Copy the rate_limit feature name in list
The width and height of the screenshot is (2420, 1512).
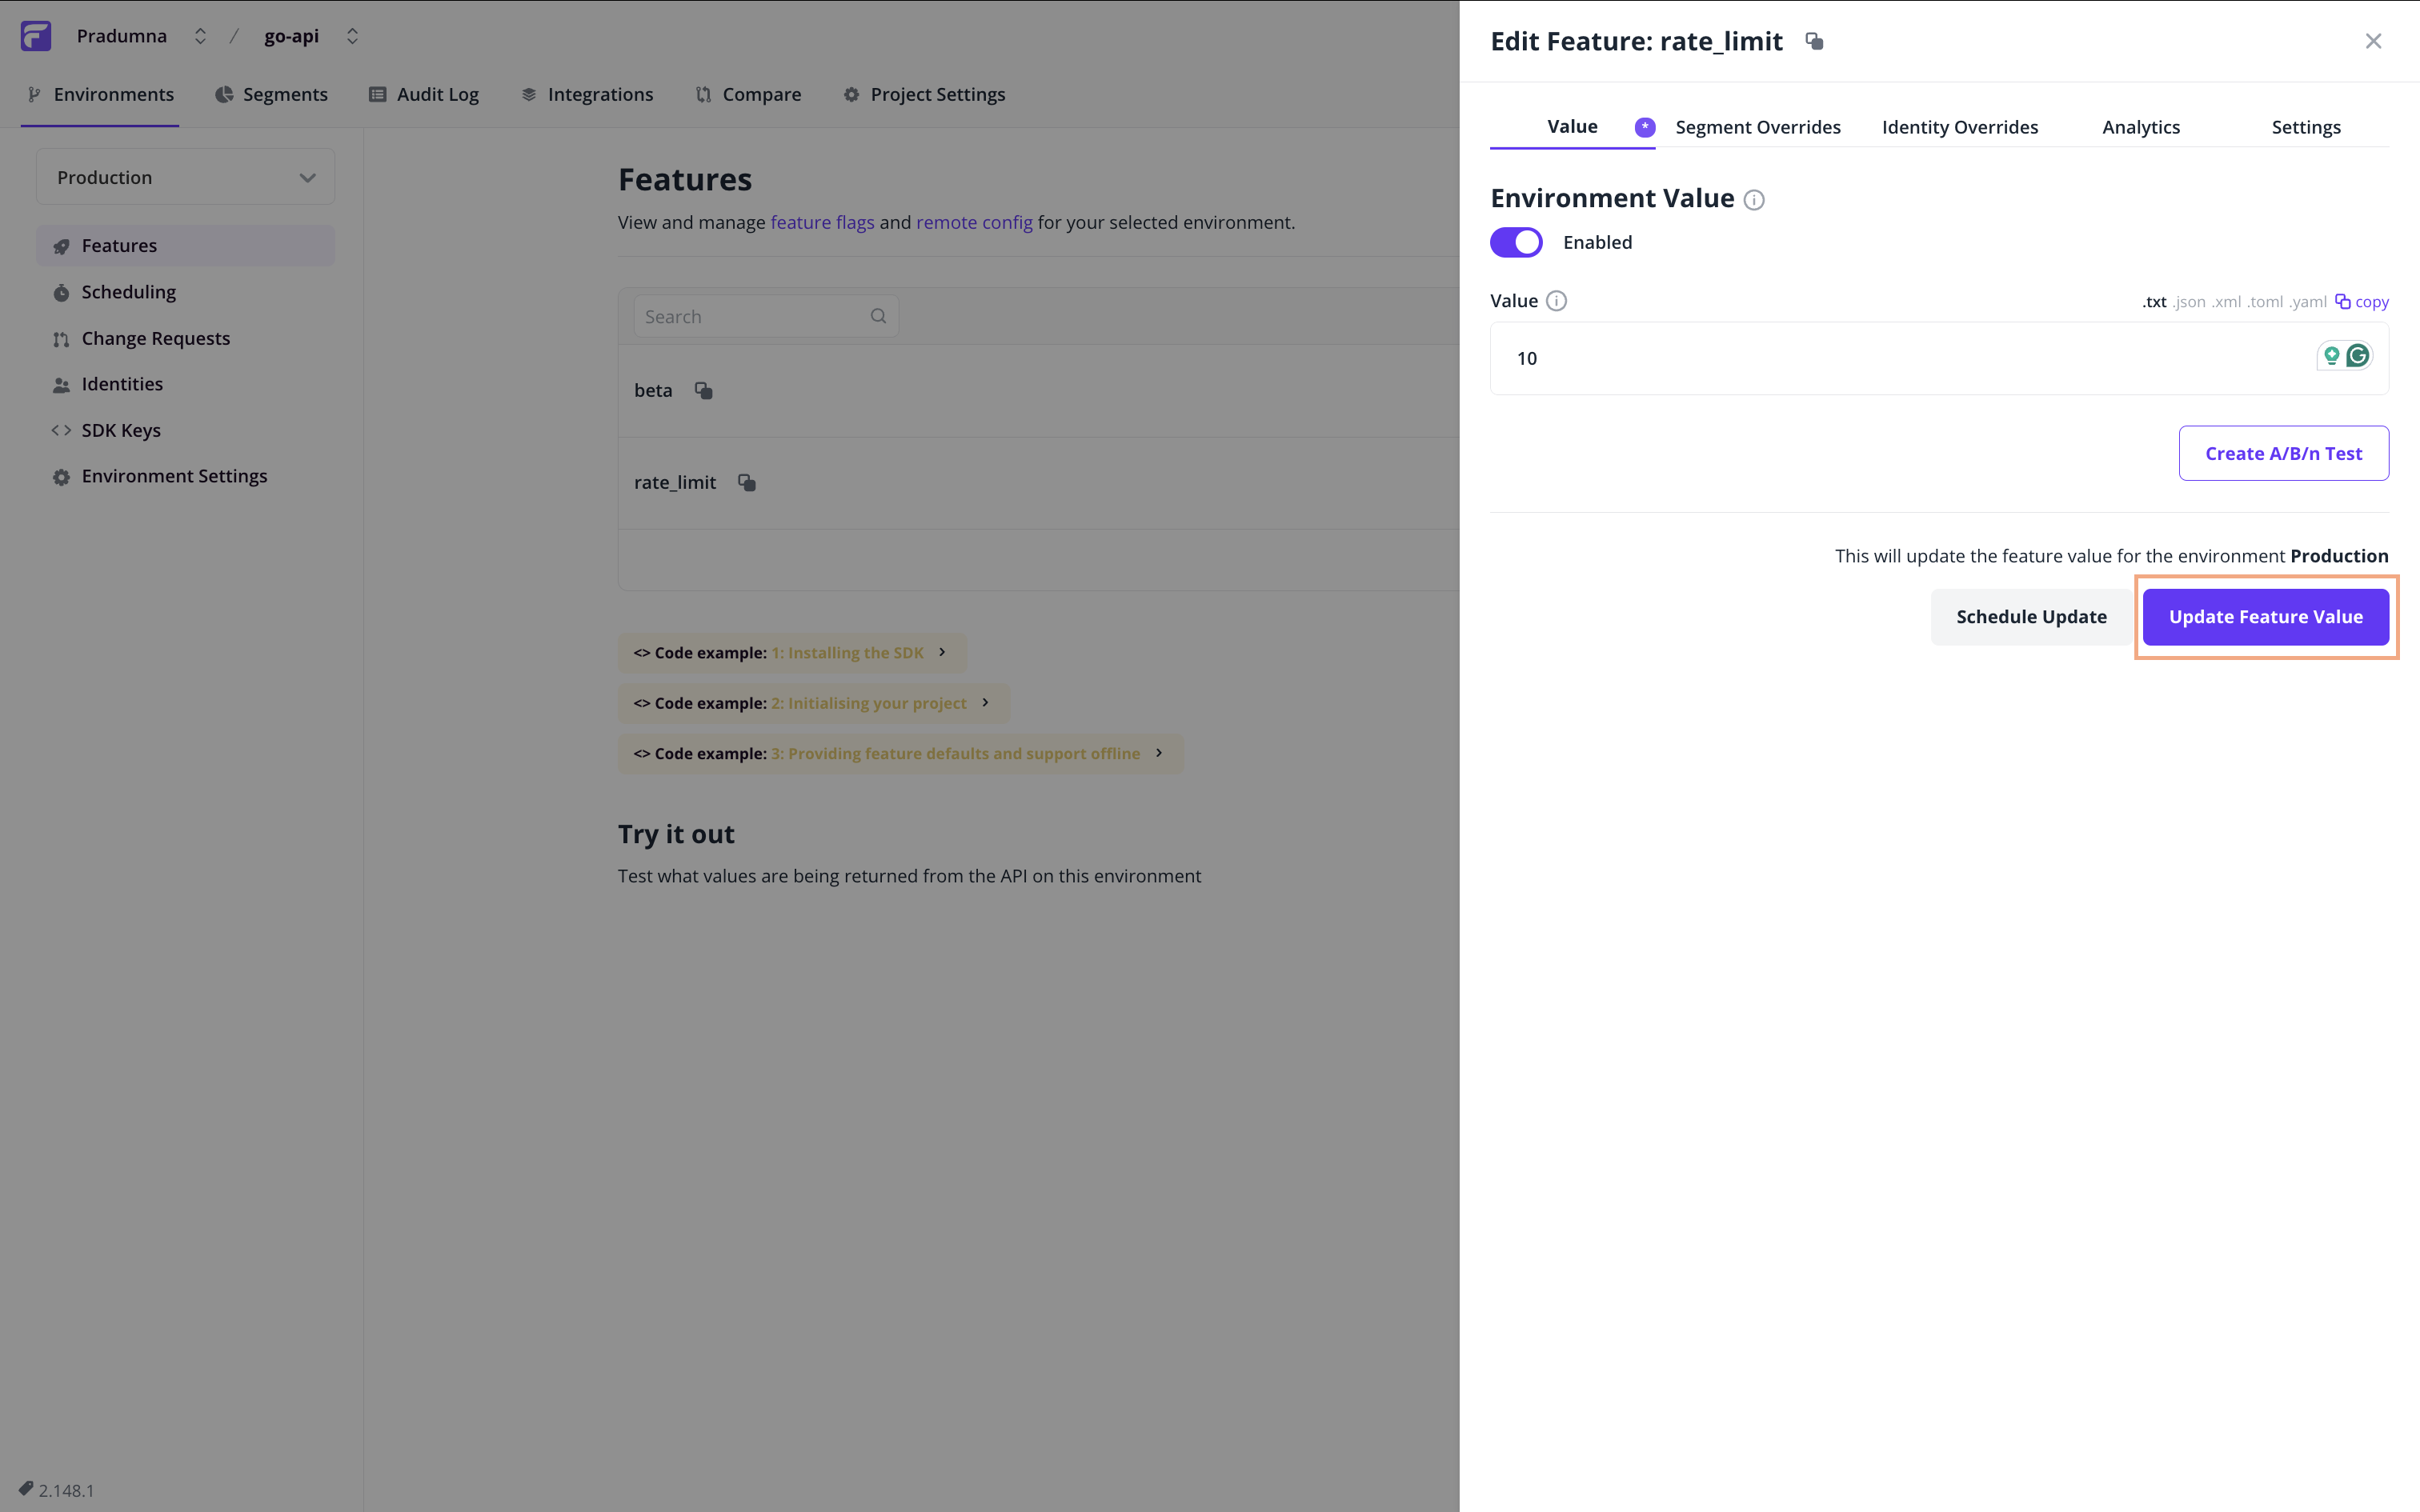(x=747, y=483)
